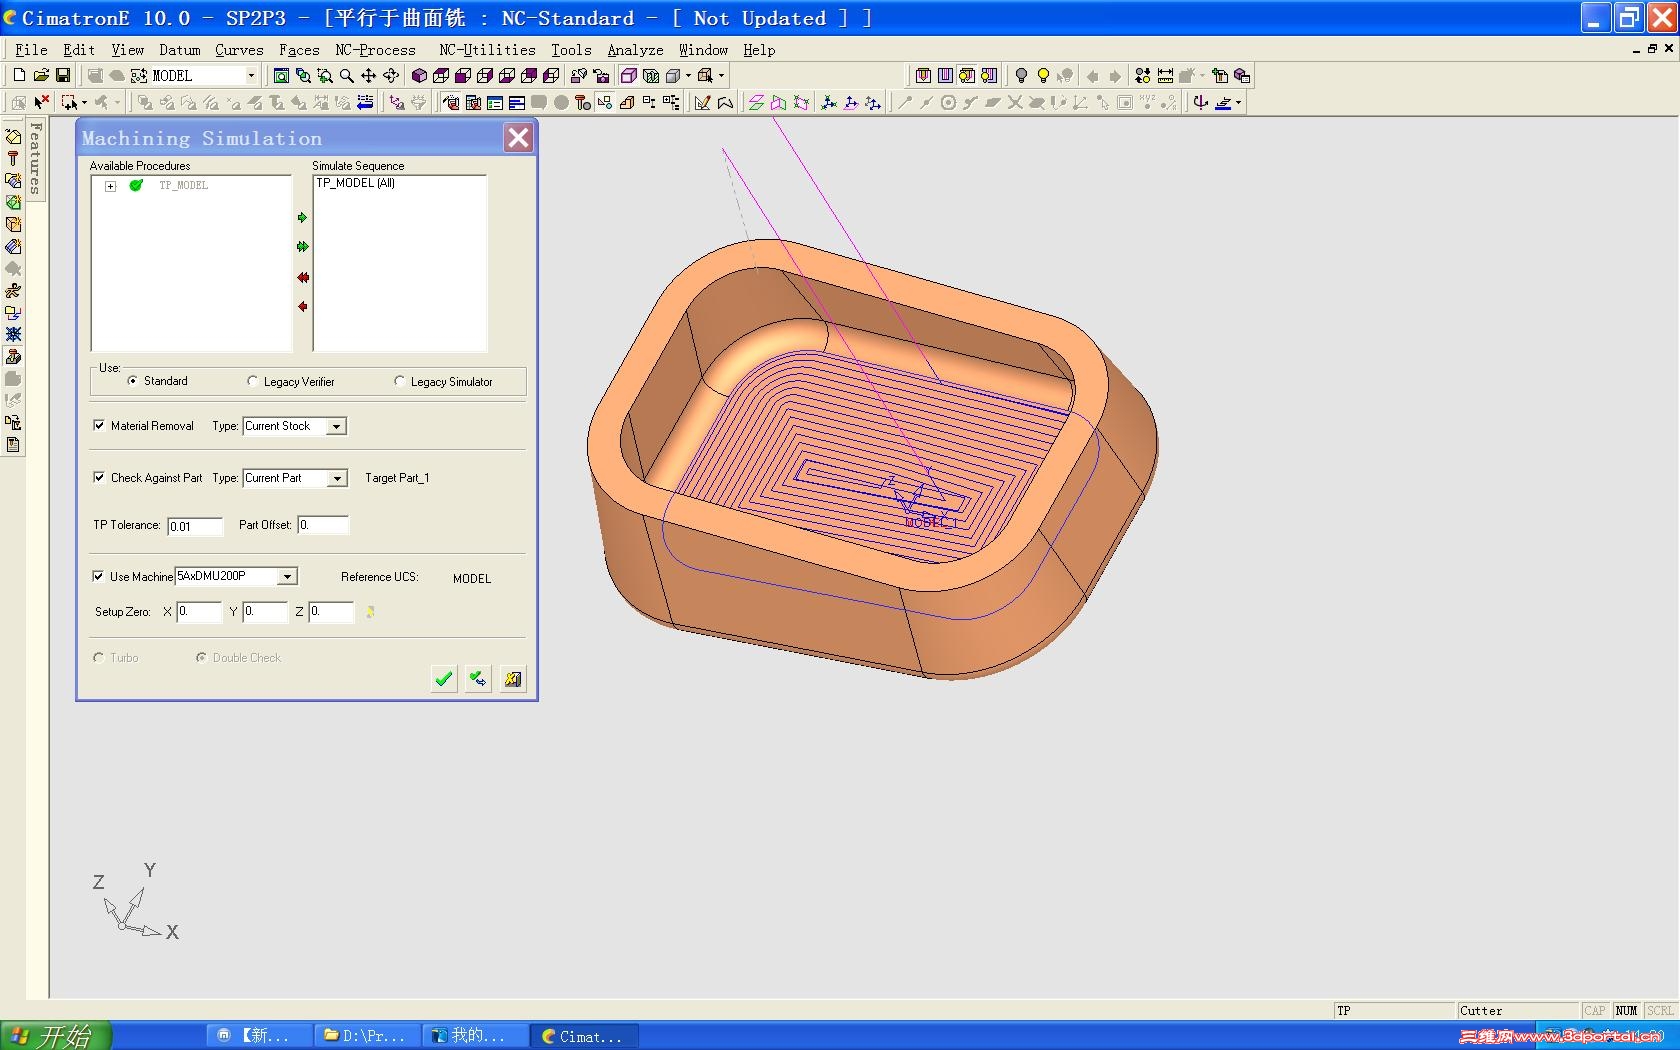The height and width of the screenshot is (1050, 1680).
Task: Select the pan (four-arrow) view tool
Action: click(x=368, y=75)
